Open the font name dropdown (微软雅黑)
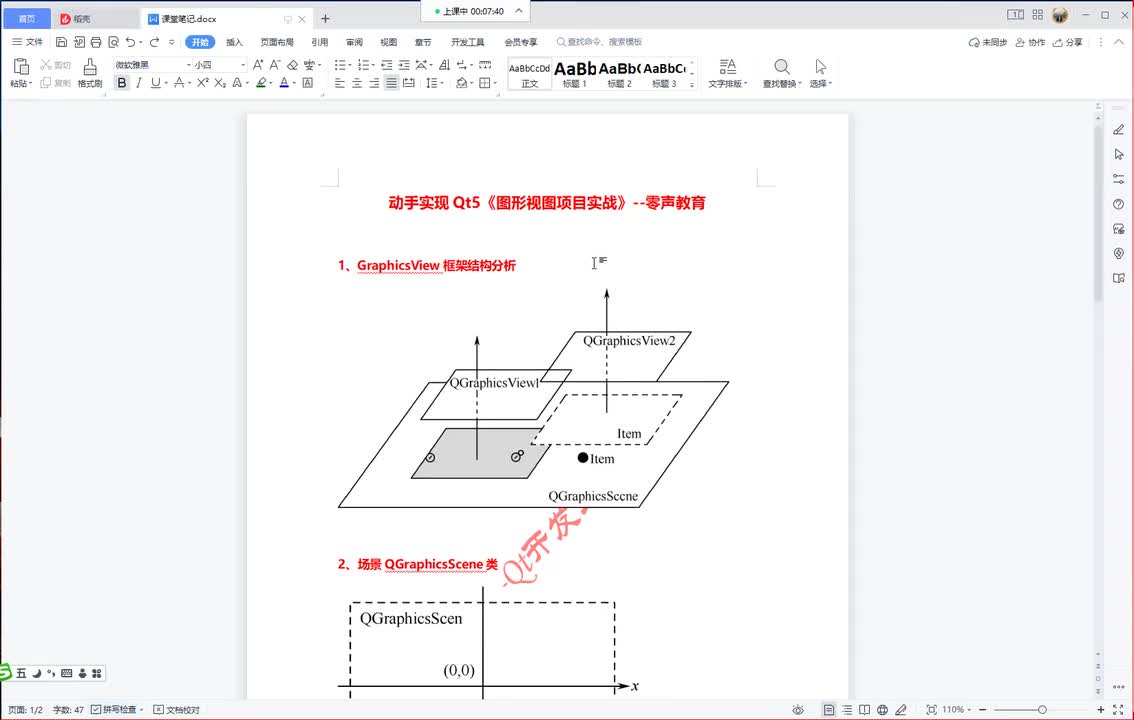The width and height of the screenshot is (1134, 720). click(189, 65)
